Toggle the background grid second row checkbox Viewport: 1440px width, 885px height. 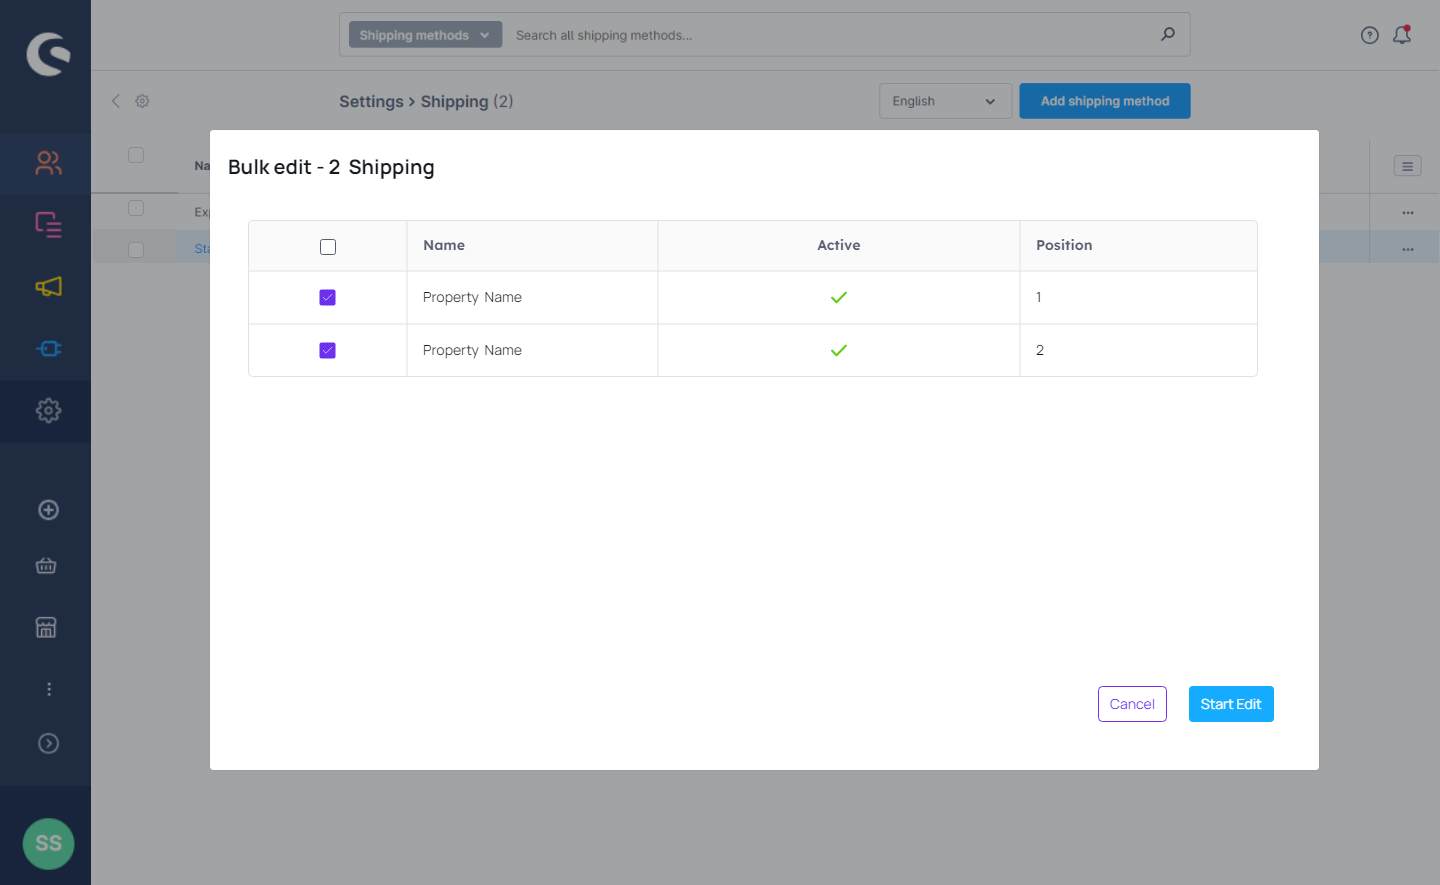[x=136, y=250]
